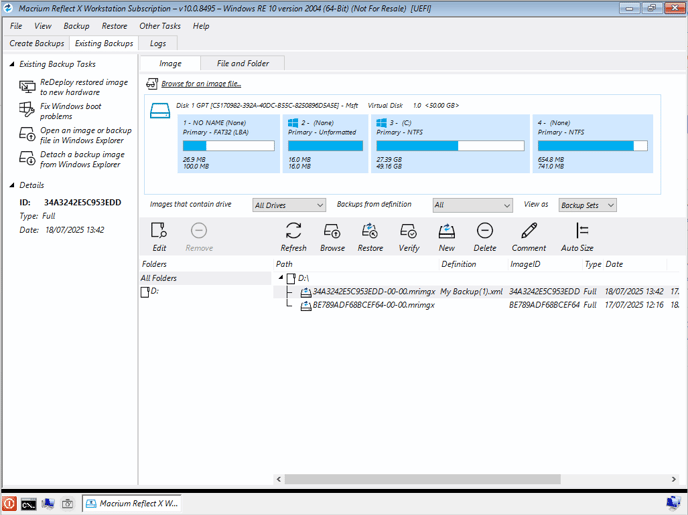This screenshot has height=515, width=688.
Task: Click Fix Windows boot problems text
Action: click(70, 111)
